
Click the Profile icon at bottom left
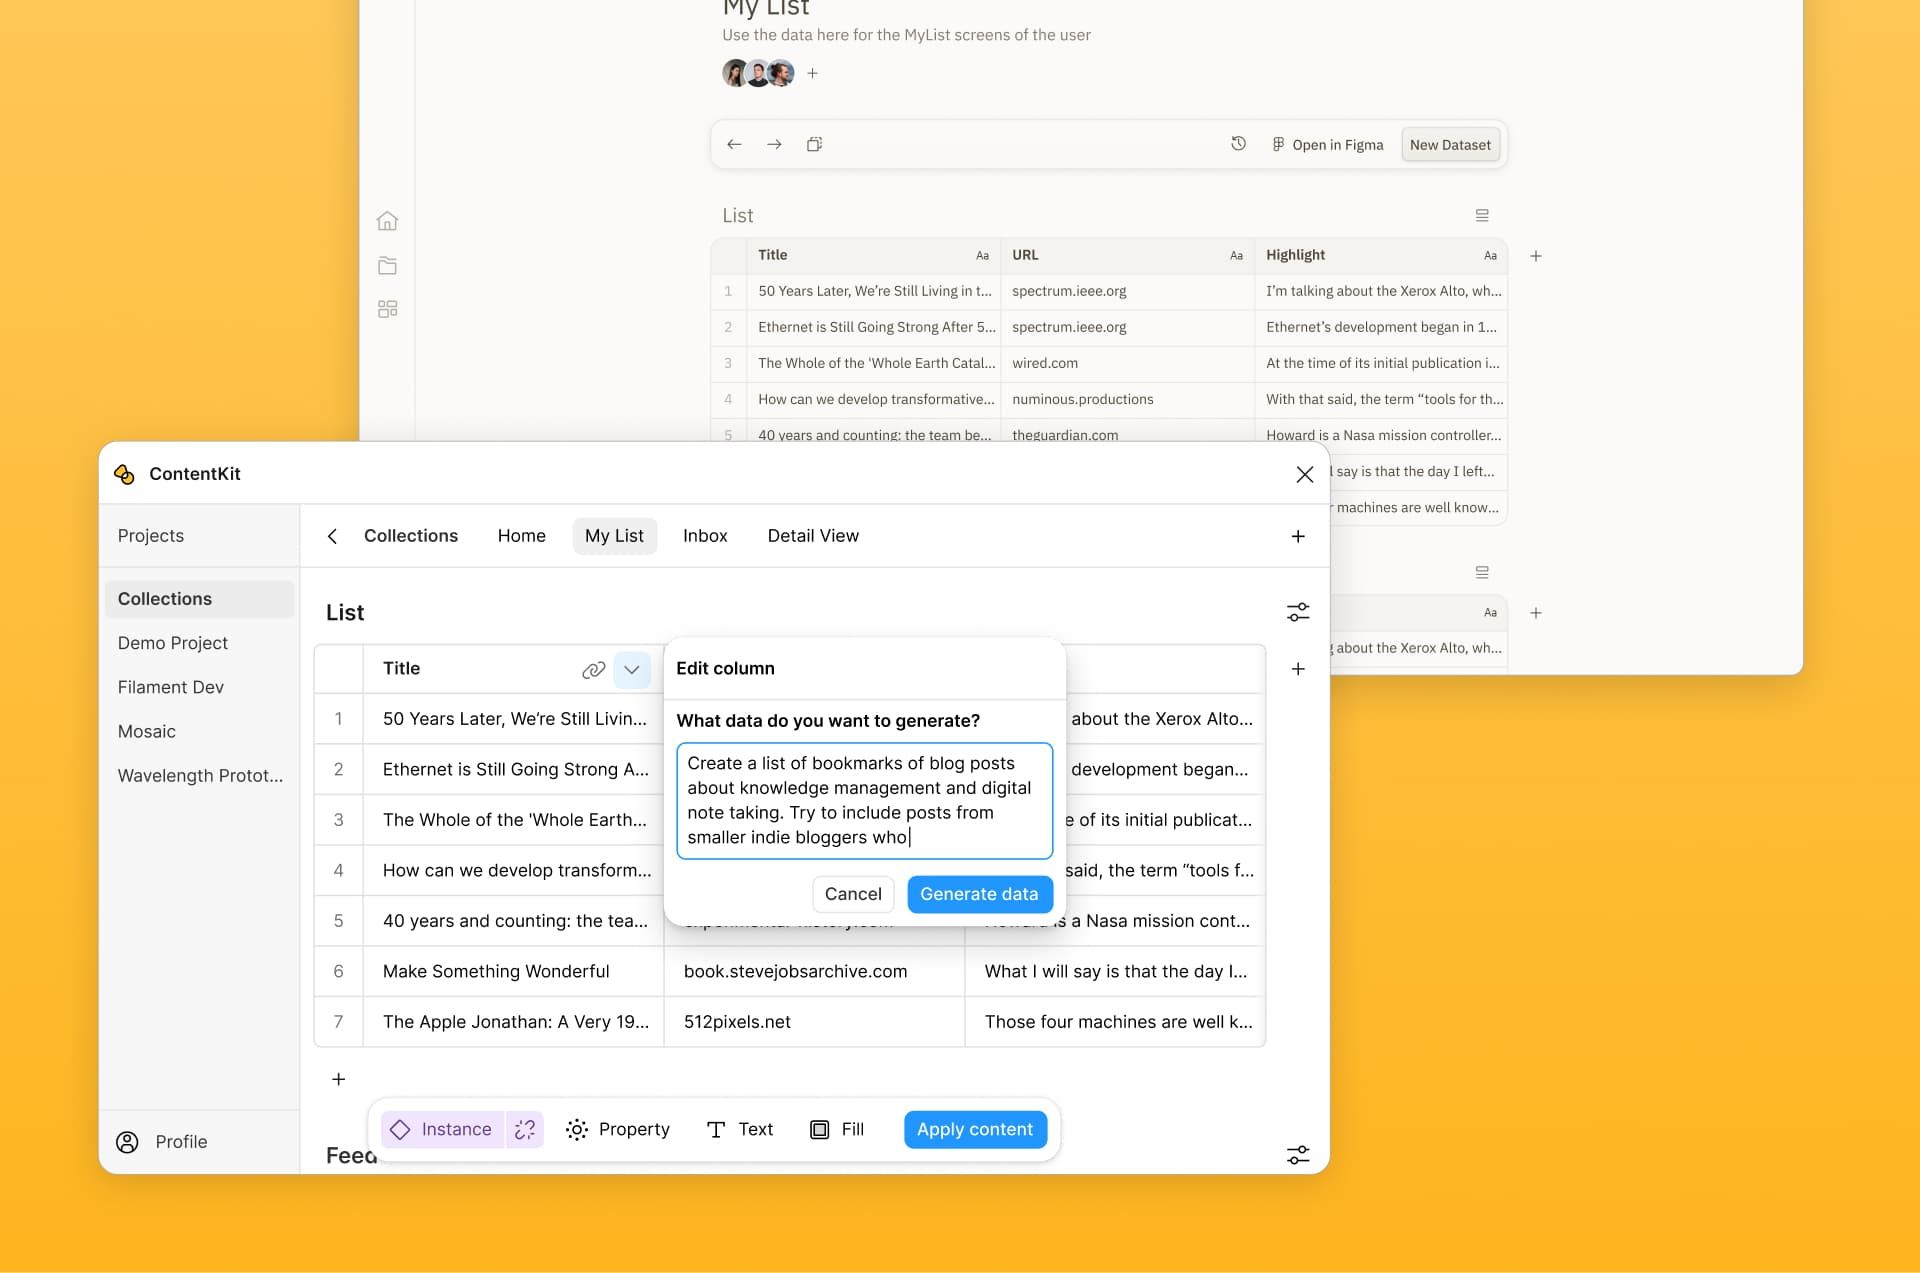coord(127,1141)
